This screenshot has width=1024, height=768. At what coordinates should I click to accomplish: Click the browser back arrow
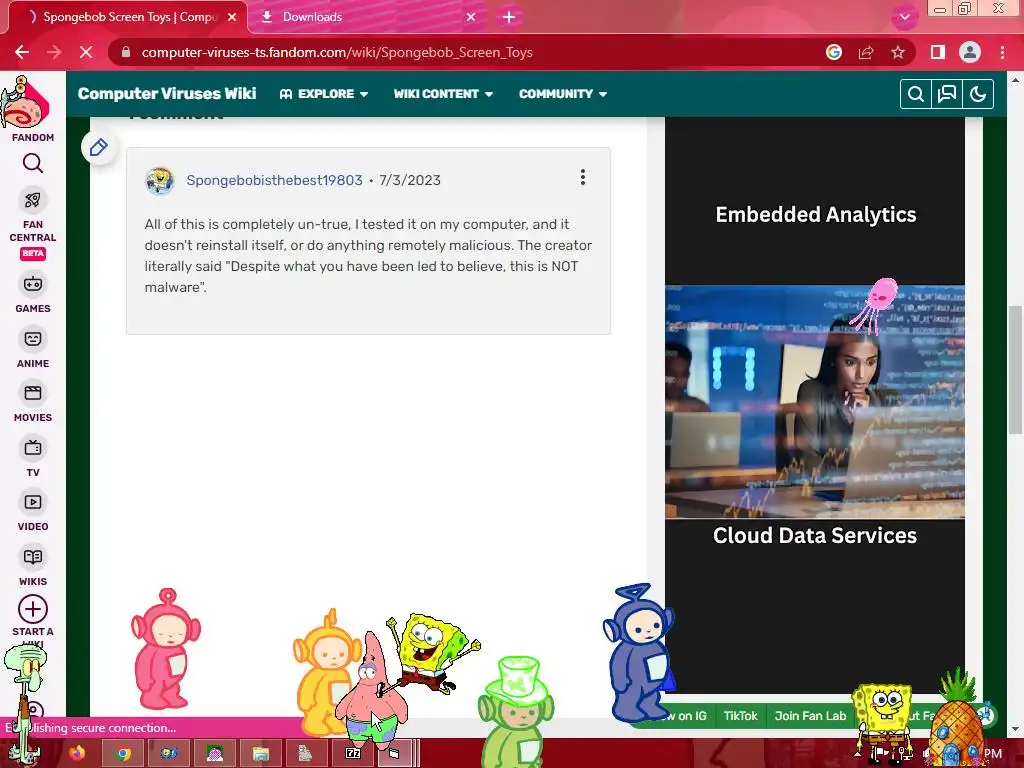pyautogui.click(x=22, y=52)
